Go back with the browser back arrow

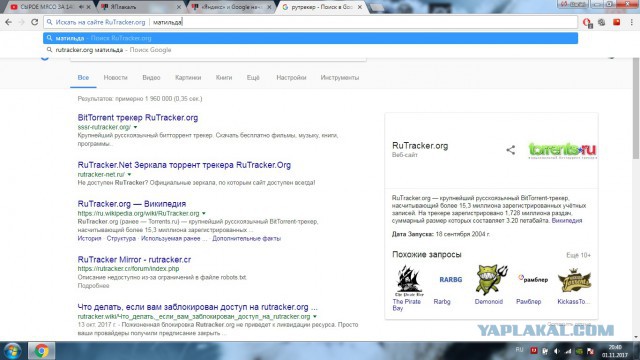coord(9,22)
